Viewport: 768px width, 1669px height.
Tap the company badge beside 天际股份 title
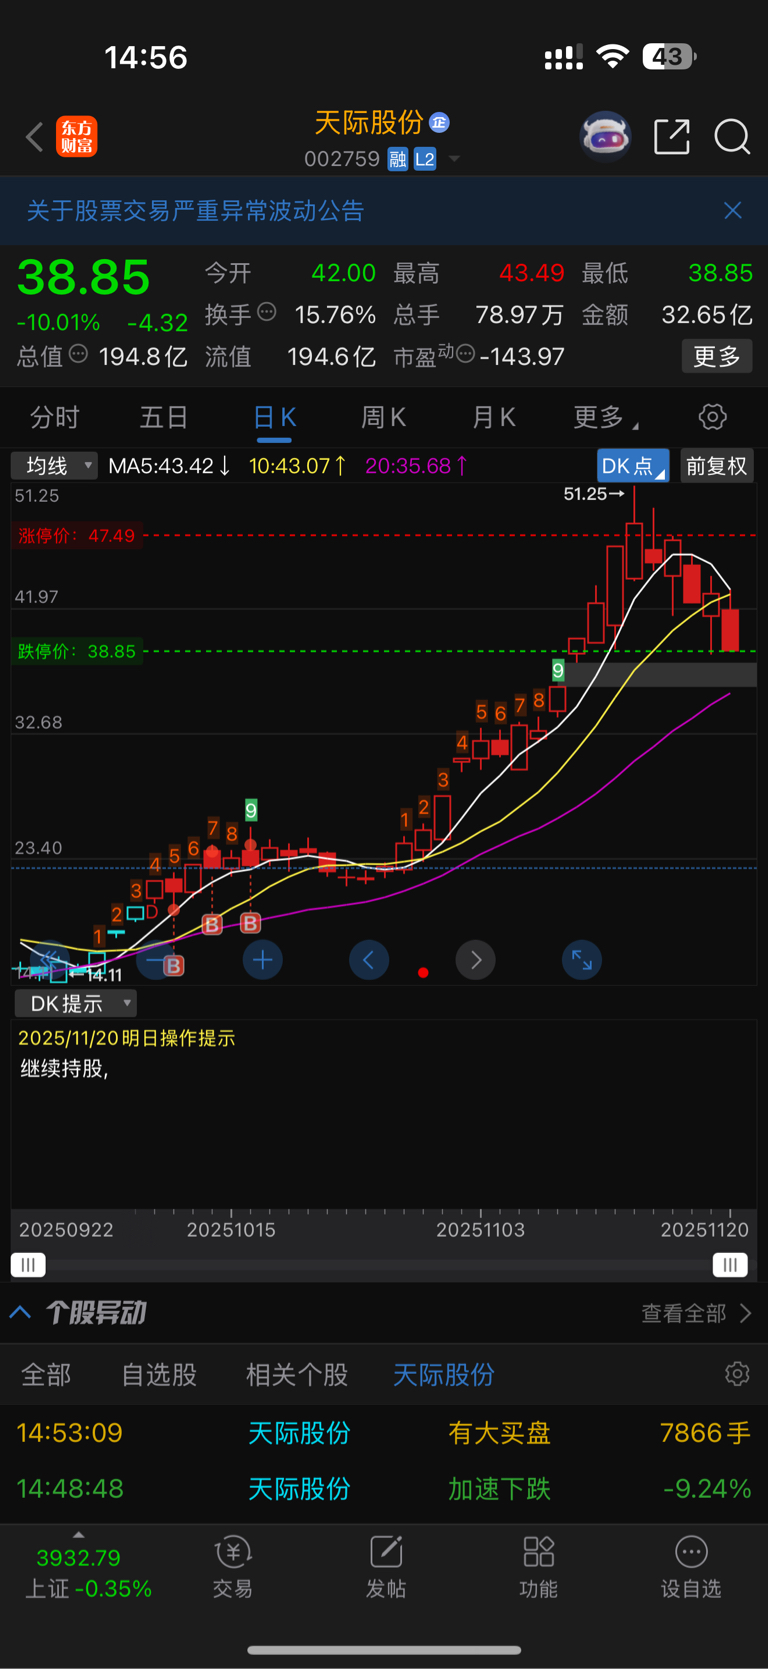439,122
